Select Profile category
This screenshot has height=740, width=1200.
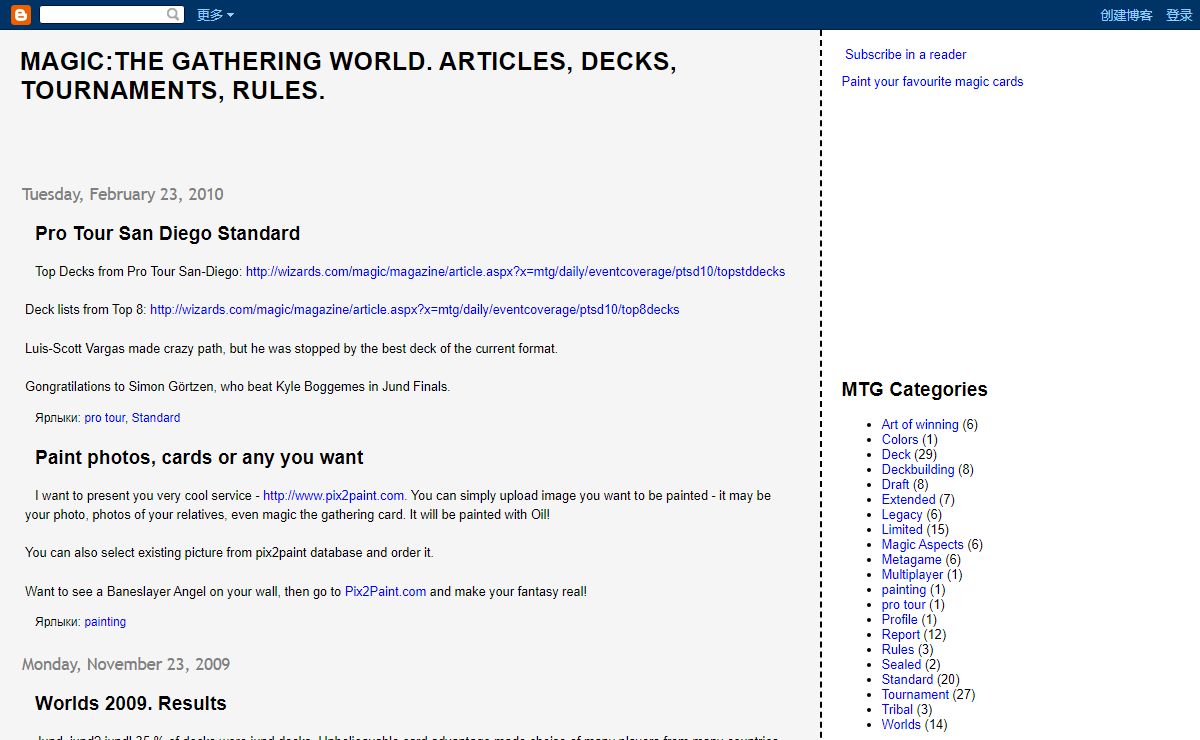(x=900, y=620)
